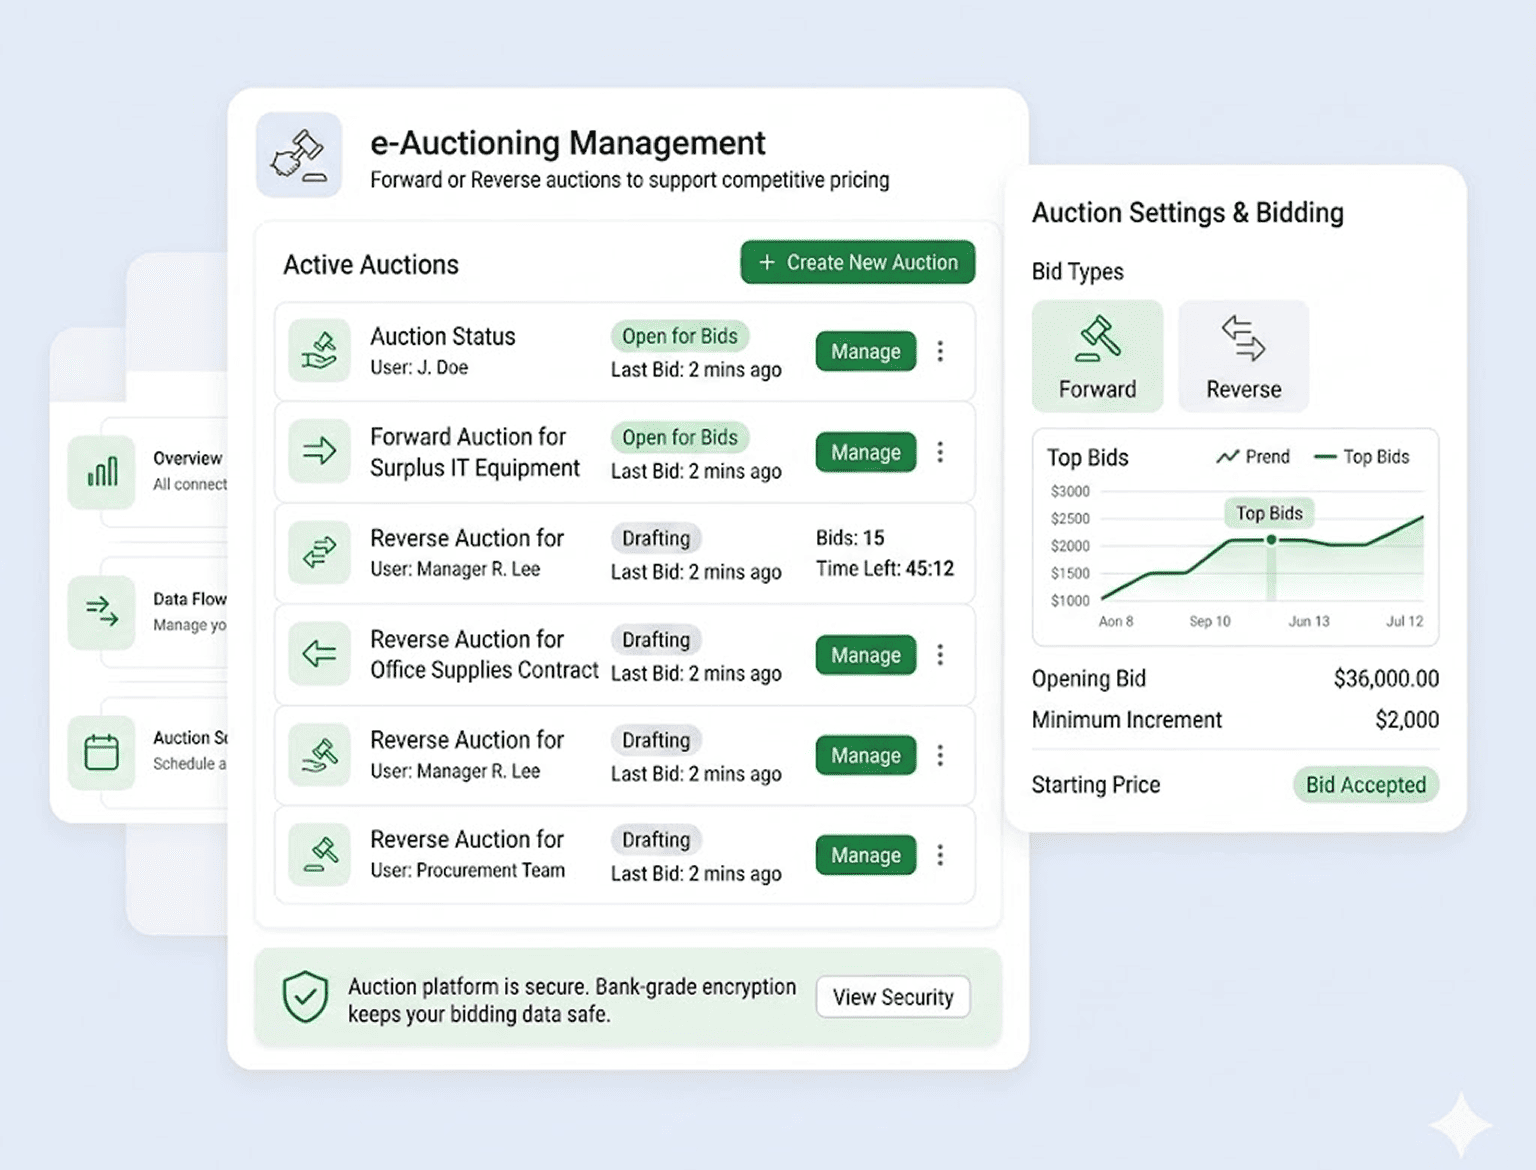The width and height of the screenshot is (1536, 1170).
Task: Click Create New Auction button
Action: pos(858,262)
